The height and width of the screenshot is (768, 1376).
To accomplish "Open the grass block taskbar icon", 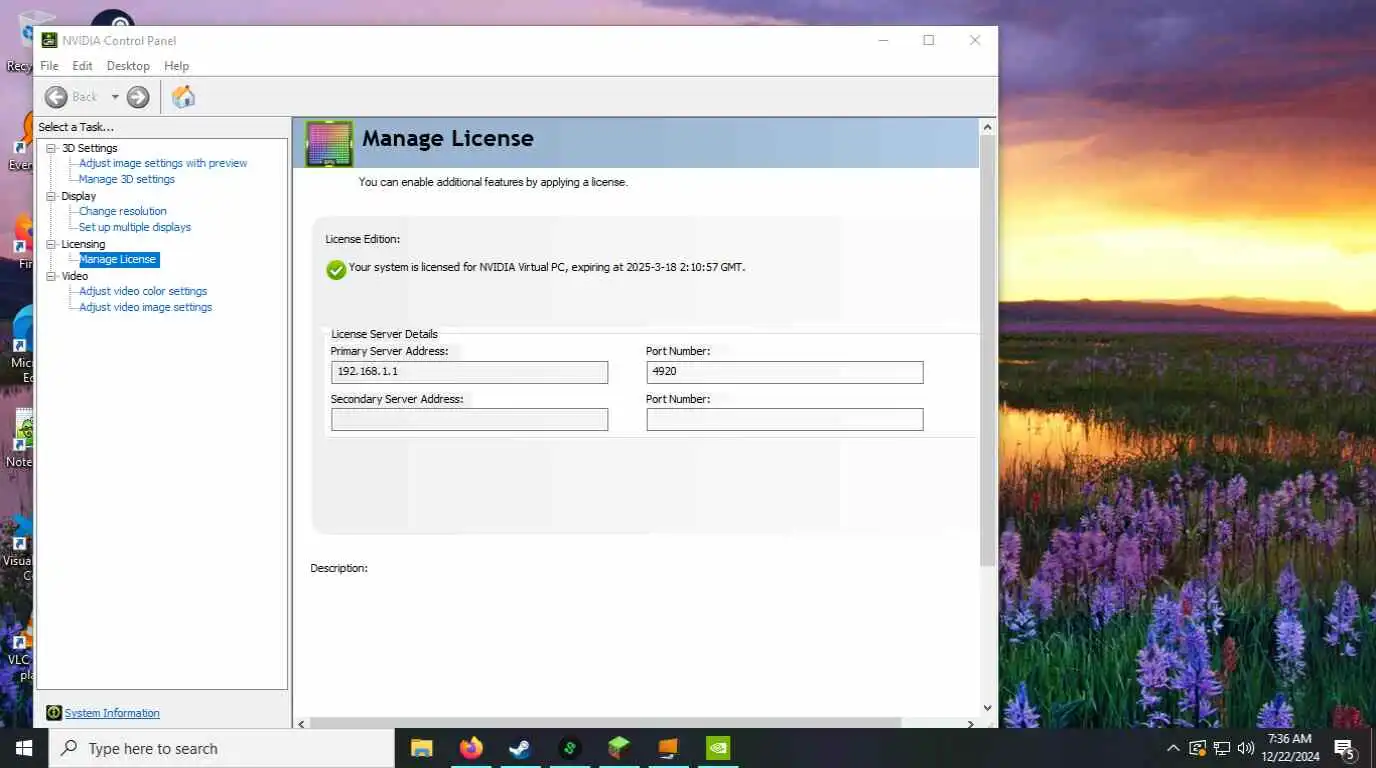I will click(x=619, y=748).
